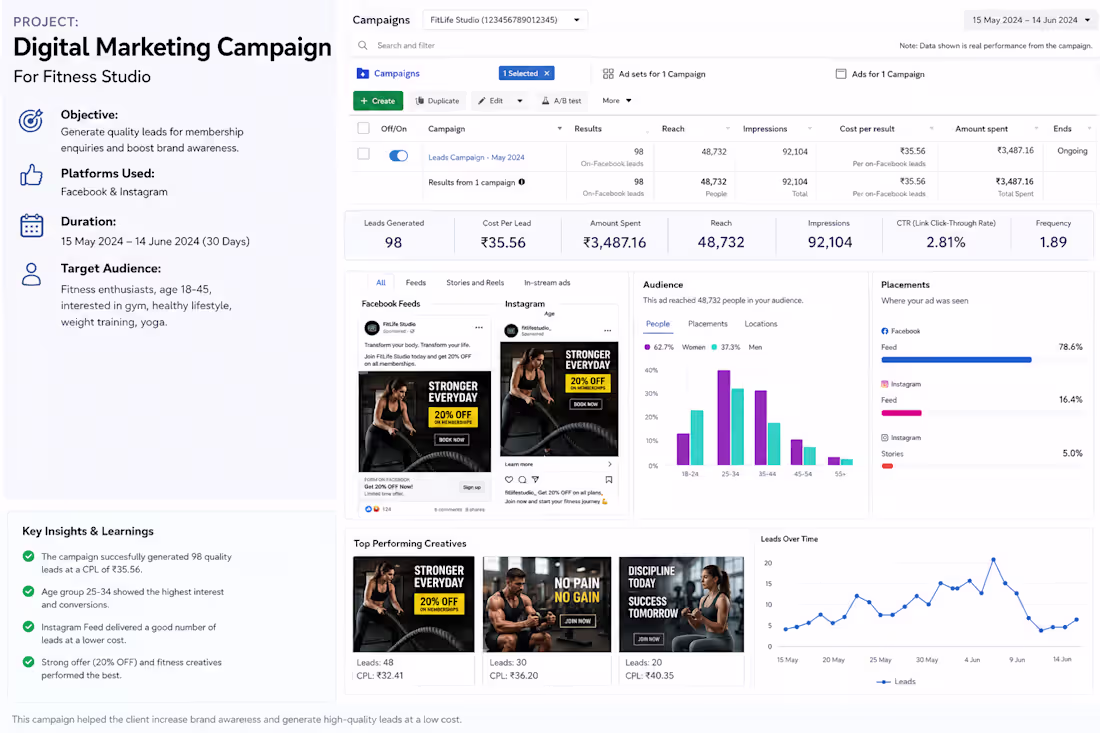The width and height of the screenshot is (1100, 733).
Task: Tap the heart like icon on the Instagram post
Action: point(509,480)
